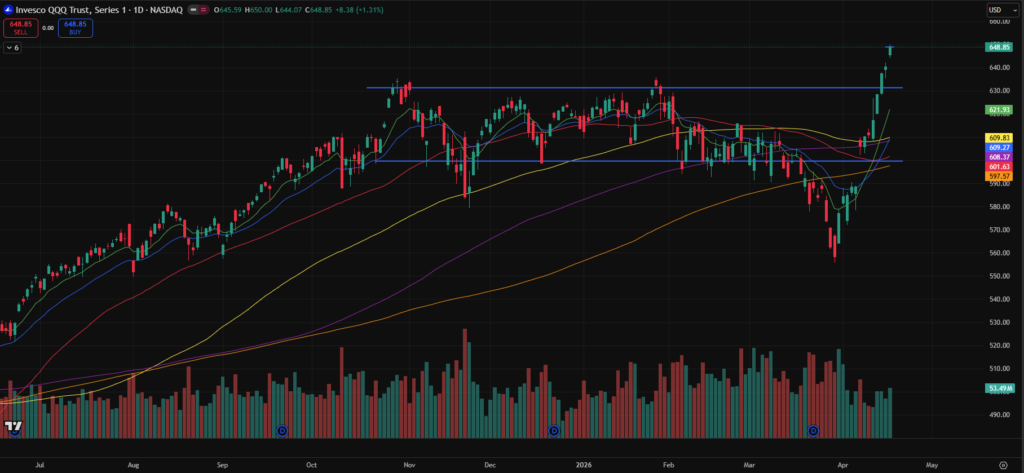Click the TradingView logo in the chart corner

[14, 428]
